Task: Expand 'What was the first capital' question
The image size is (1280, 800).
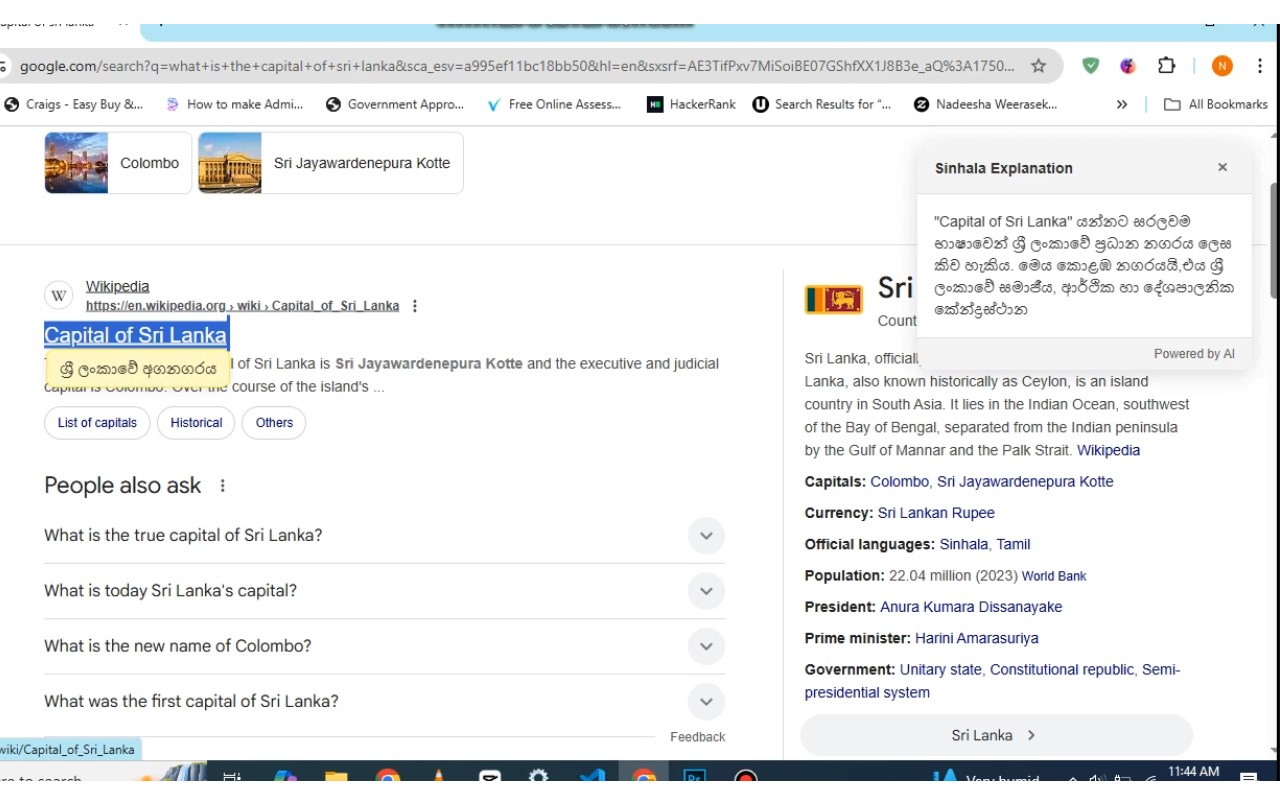Action: click(384, 701)
